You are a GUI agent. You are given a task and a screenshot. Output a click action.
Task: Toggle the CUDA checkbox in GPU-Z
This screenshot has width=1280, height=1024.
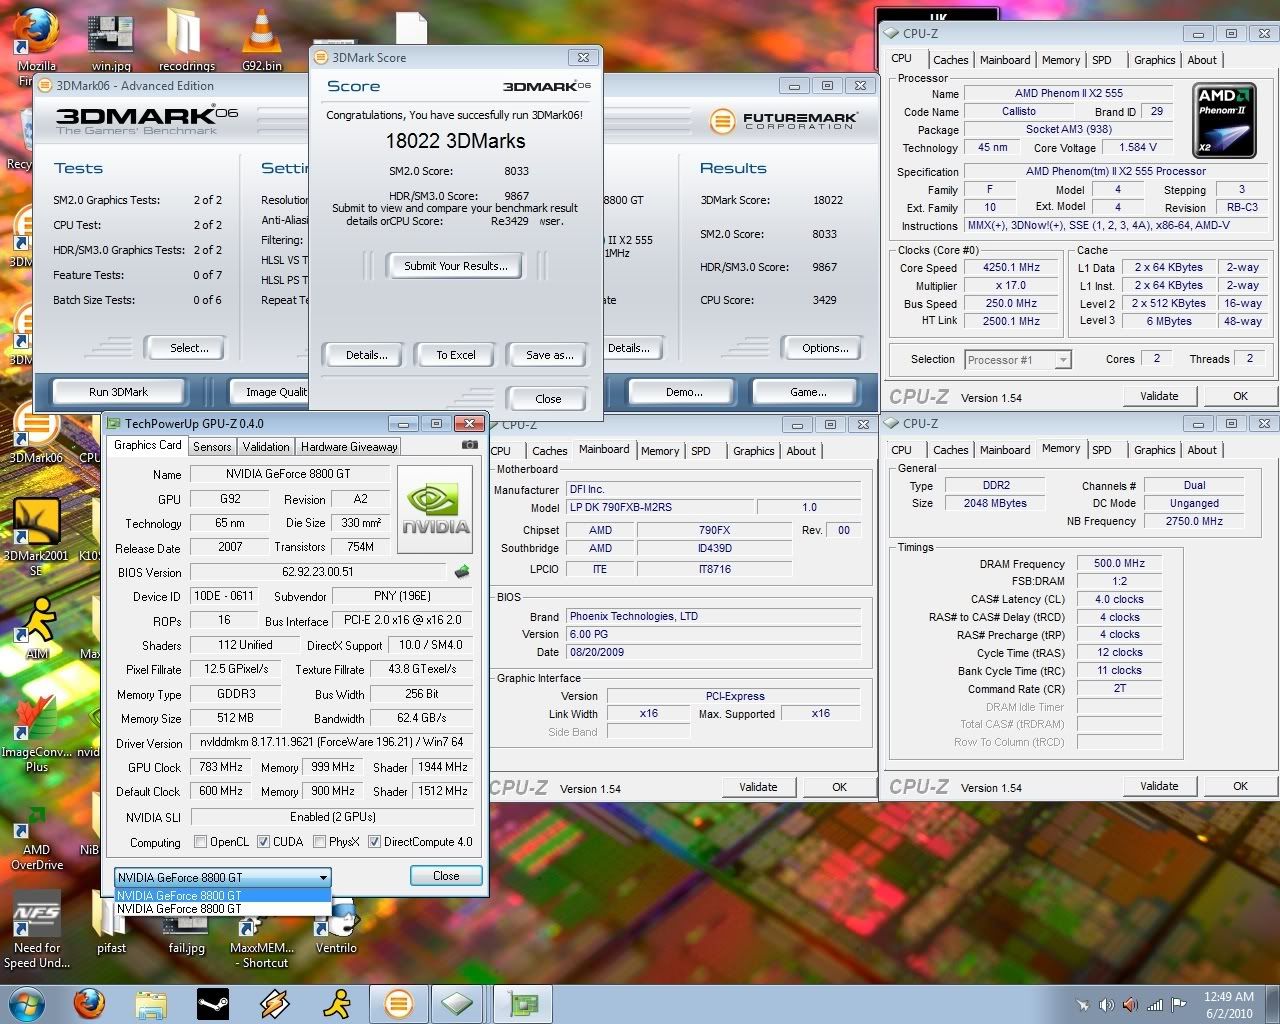coord(264,842)
